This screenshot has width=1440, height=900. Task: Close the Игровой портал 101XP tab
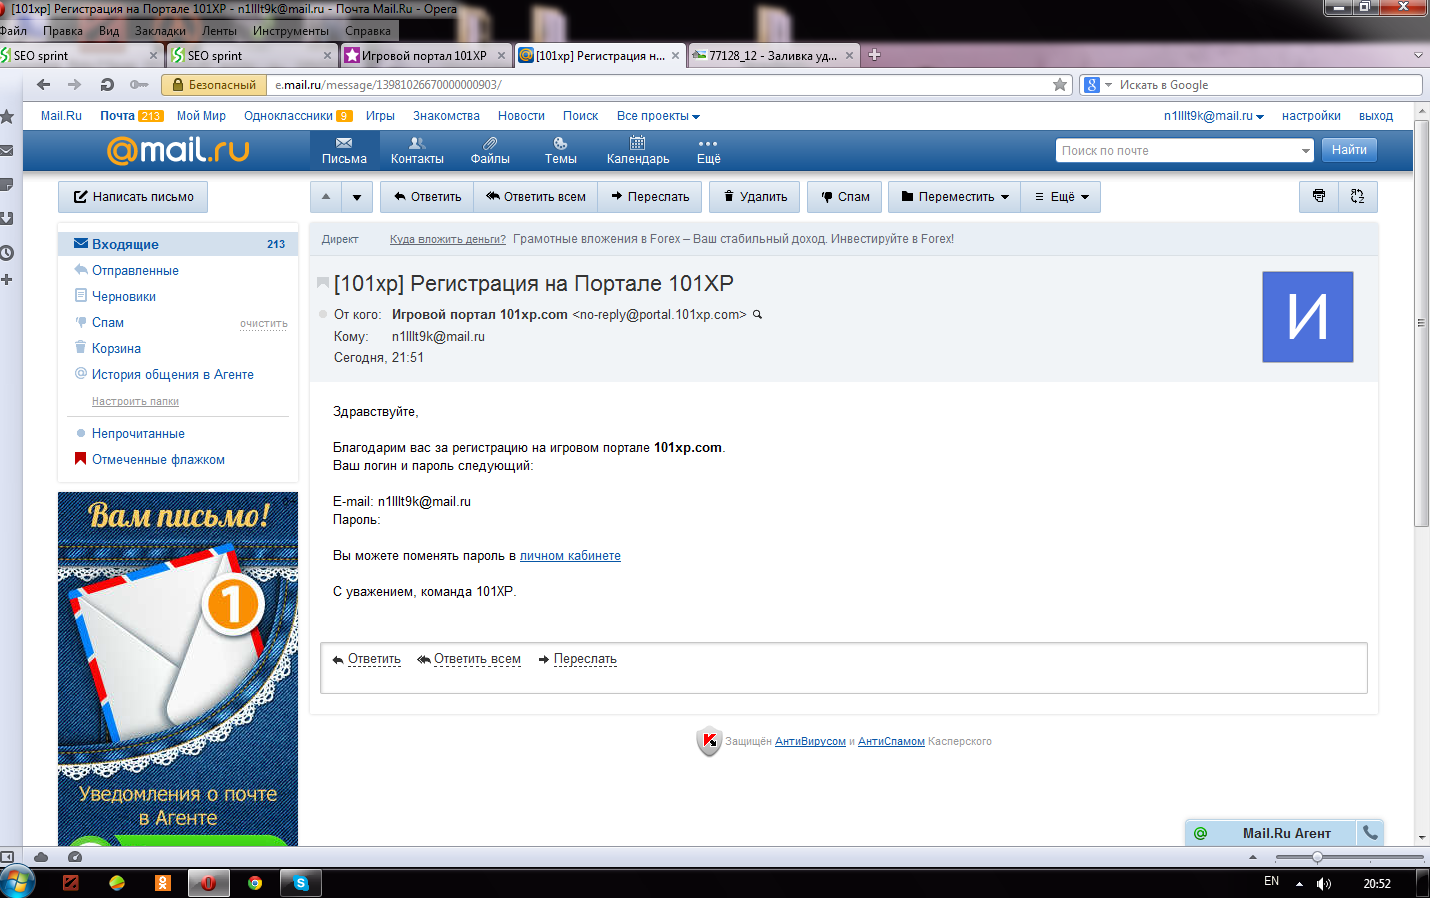(502, 56)
